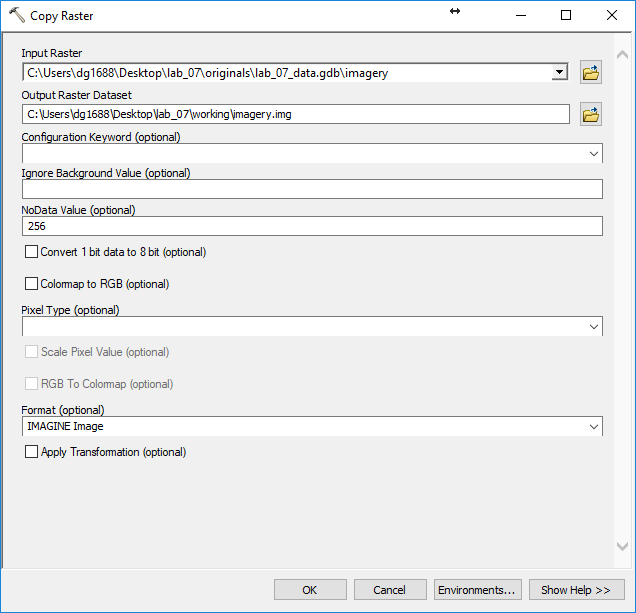Click Show Help to expand help panel
This screenshot has width=636, height=613.
[x=576, y=590]
